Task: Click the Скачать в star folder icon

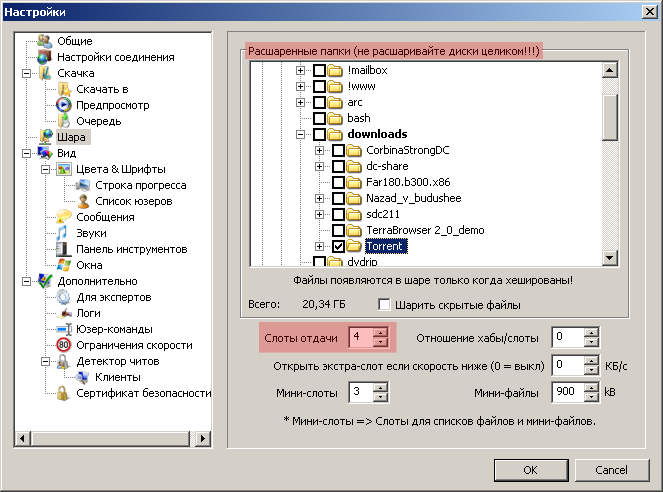Action: [x=64, y=89]
